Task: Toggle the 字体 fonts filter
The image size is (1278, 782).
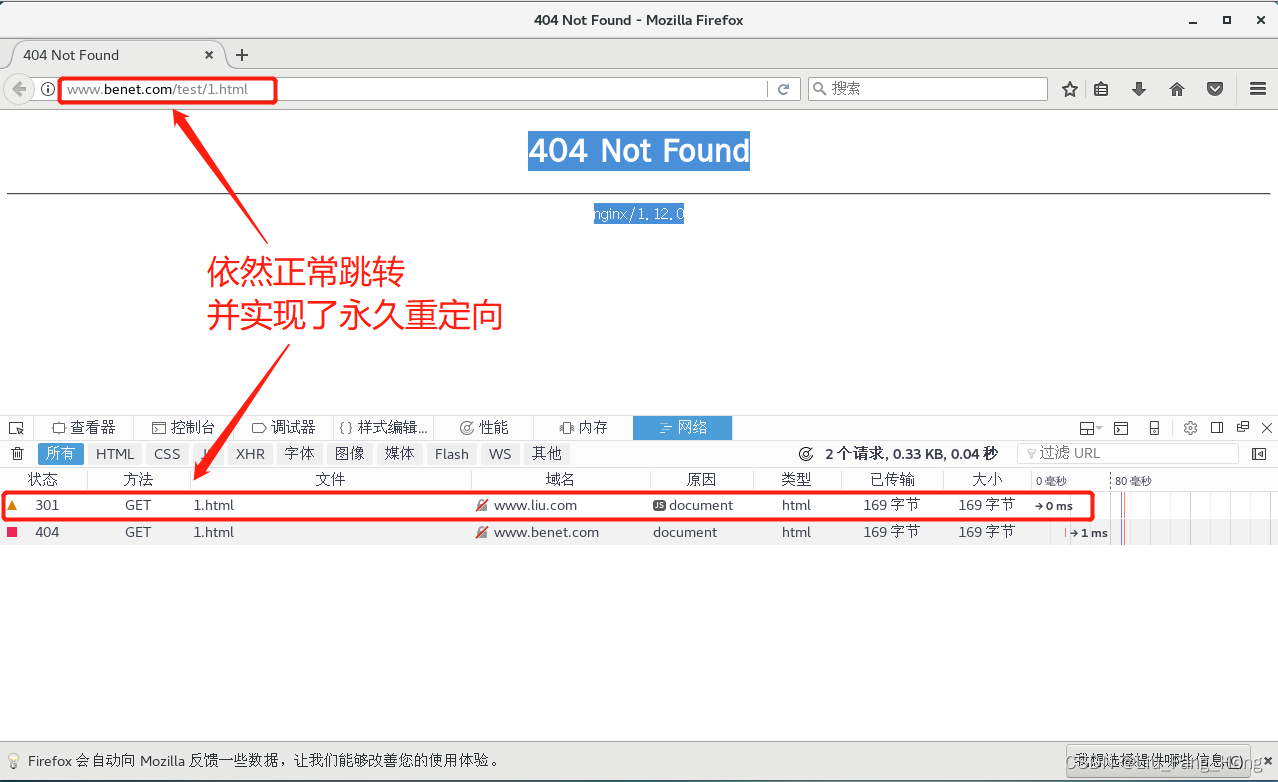Action: 299,454
